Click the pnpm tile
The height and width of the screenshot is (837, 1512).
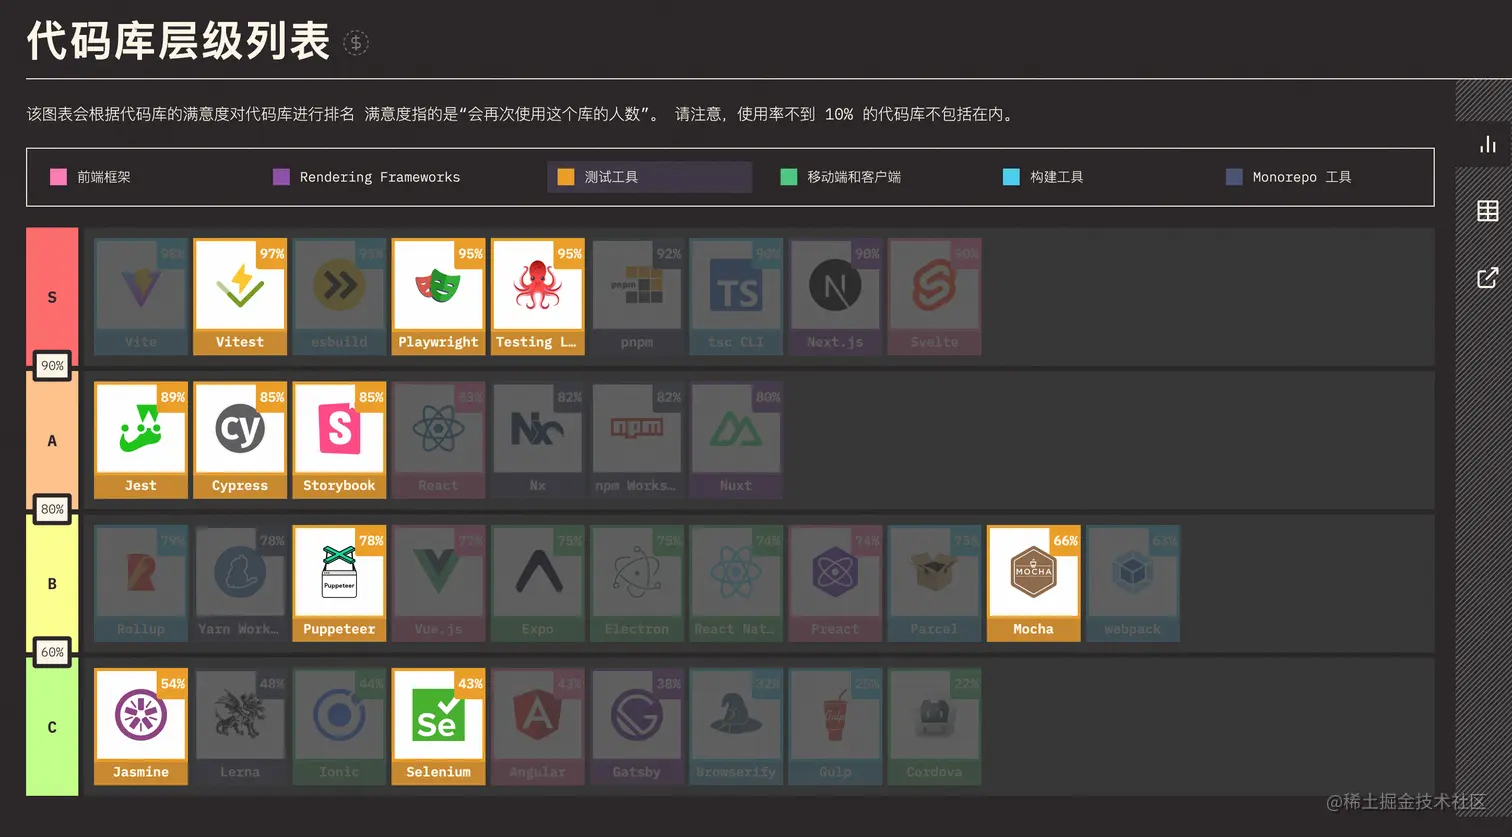click(637, 296)
